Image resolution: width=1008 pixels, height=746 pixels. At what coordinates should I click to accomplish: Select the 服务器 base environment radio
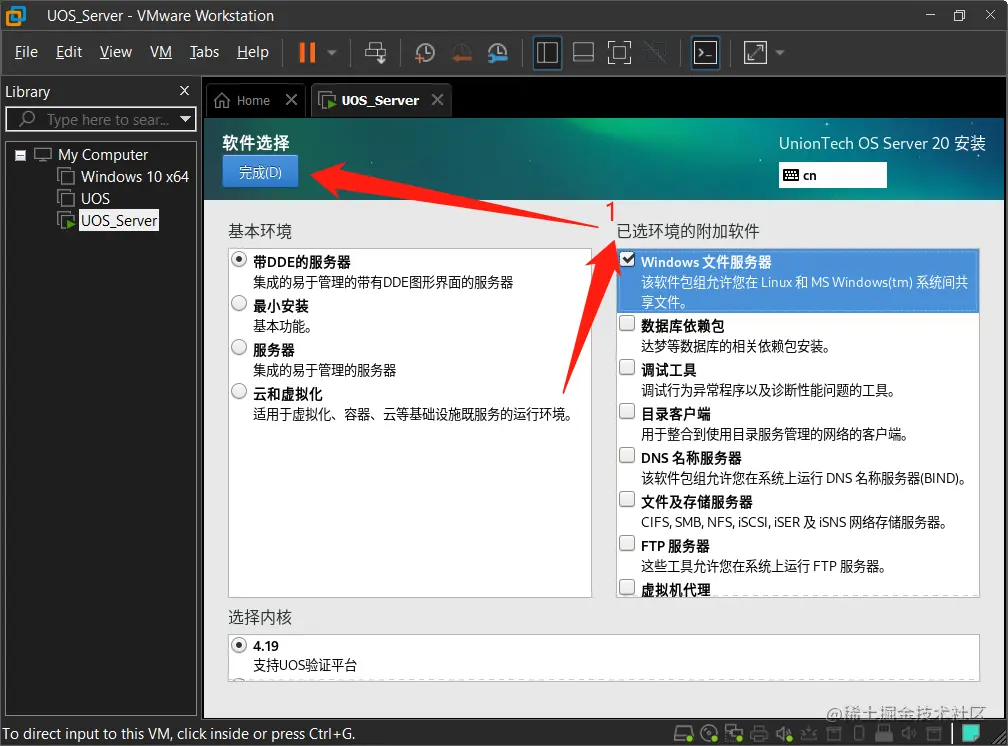click(239, 347)
